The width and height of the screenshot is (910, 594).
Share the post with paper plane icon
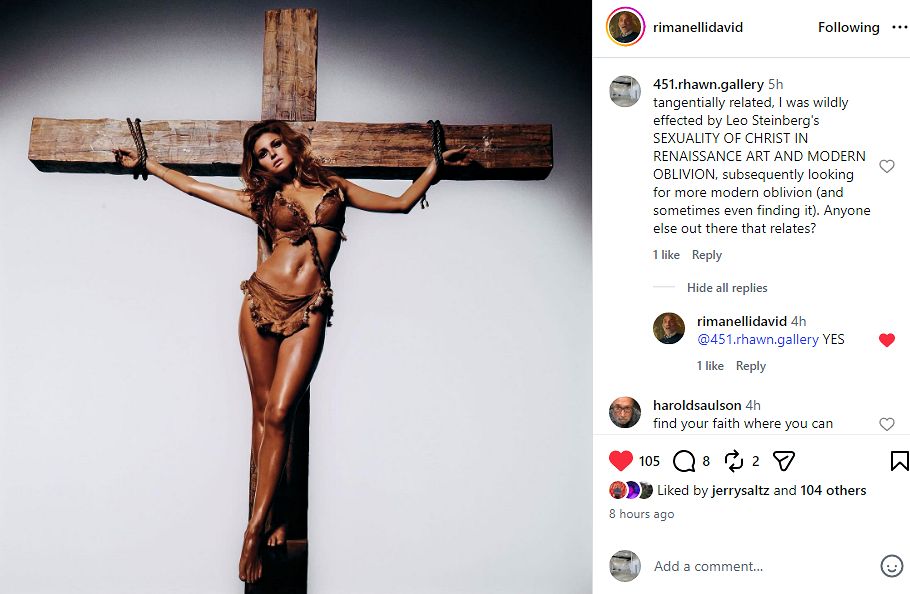click(x=784, y=461)
